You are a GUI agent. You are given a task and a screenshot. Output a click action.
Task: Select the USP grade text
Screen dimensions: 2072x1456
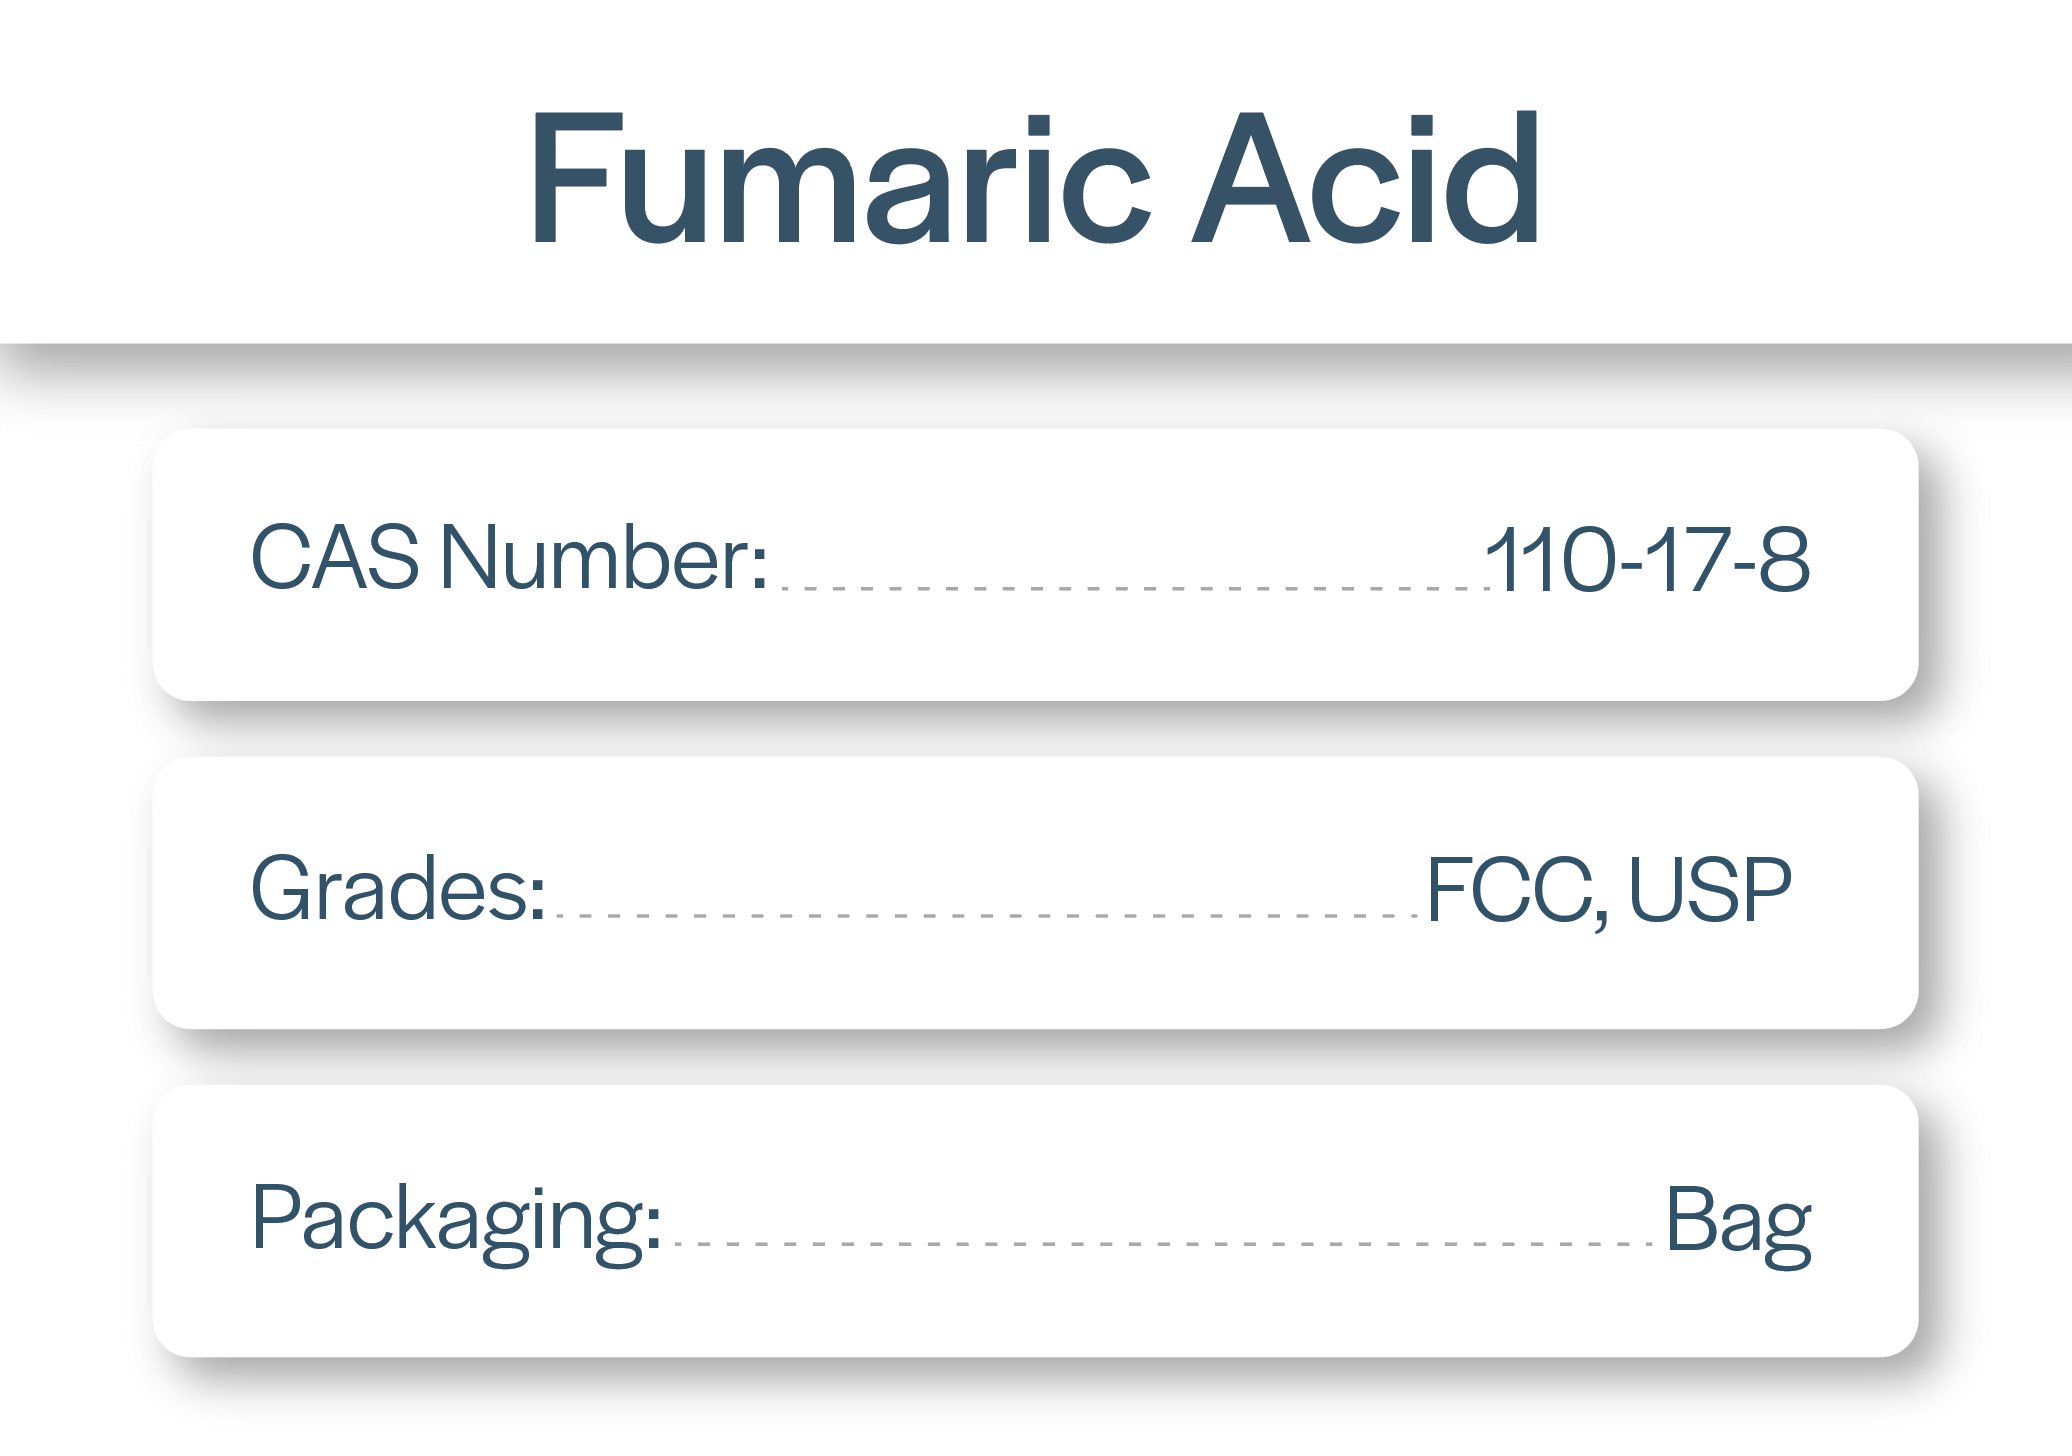(1710, 889)
